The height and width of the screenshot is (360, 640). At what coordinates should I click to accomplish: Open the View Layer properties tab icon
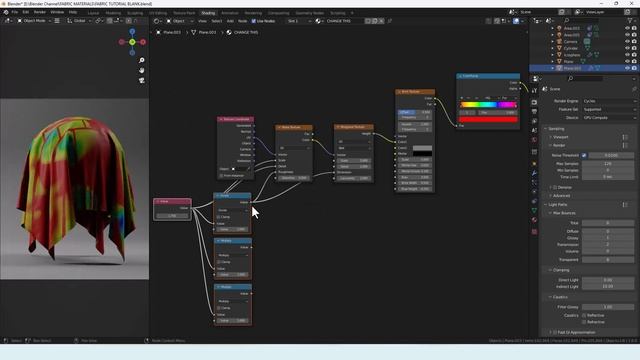click(x=534, y=121)
